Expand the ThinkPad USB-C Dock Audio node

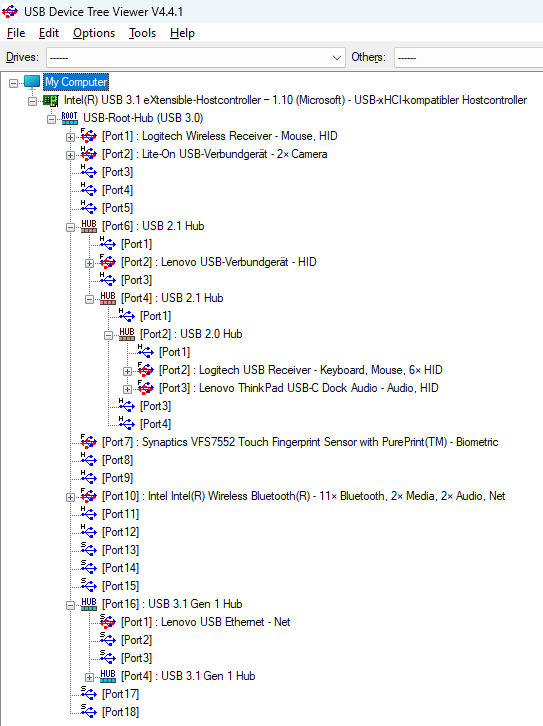(127, 389)
